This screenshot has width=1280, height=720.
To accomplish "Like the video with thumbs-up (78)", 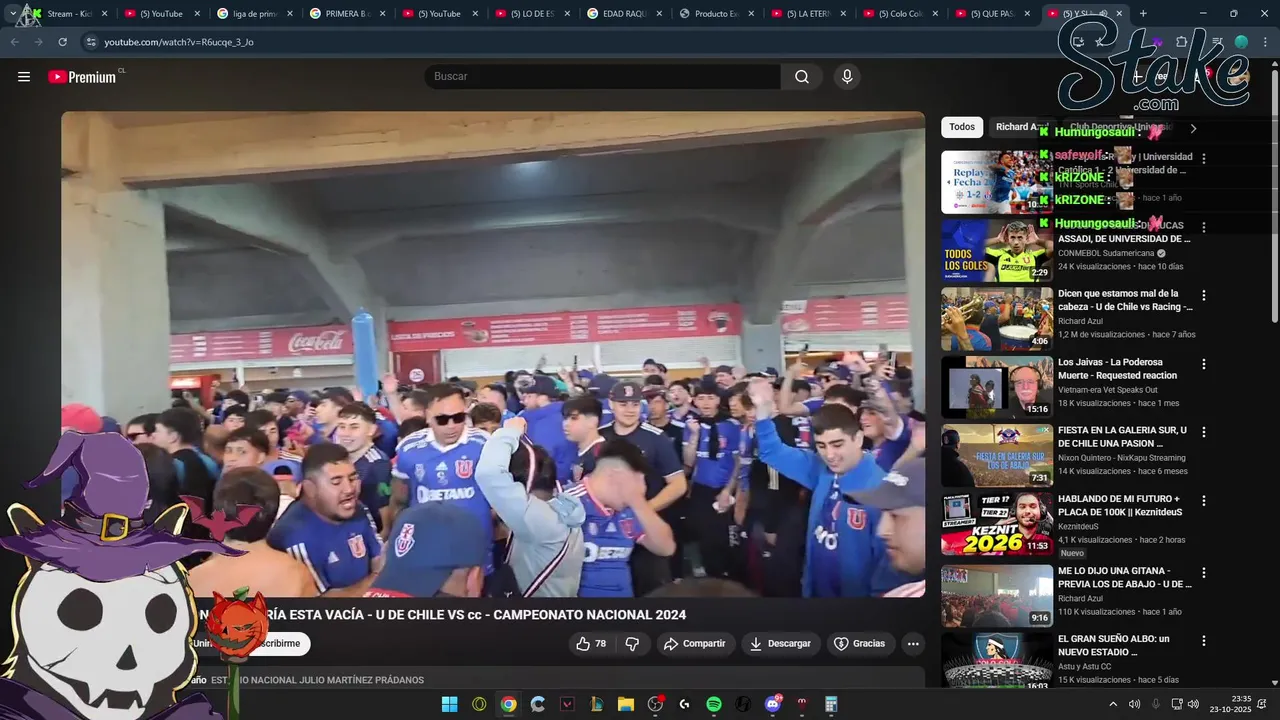I will 591,644.
